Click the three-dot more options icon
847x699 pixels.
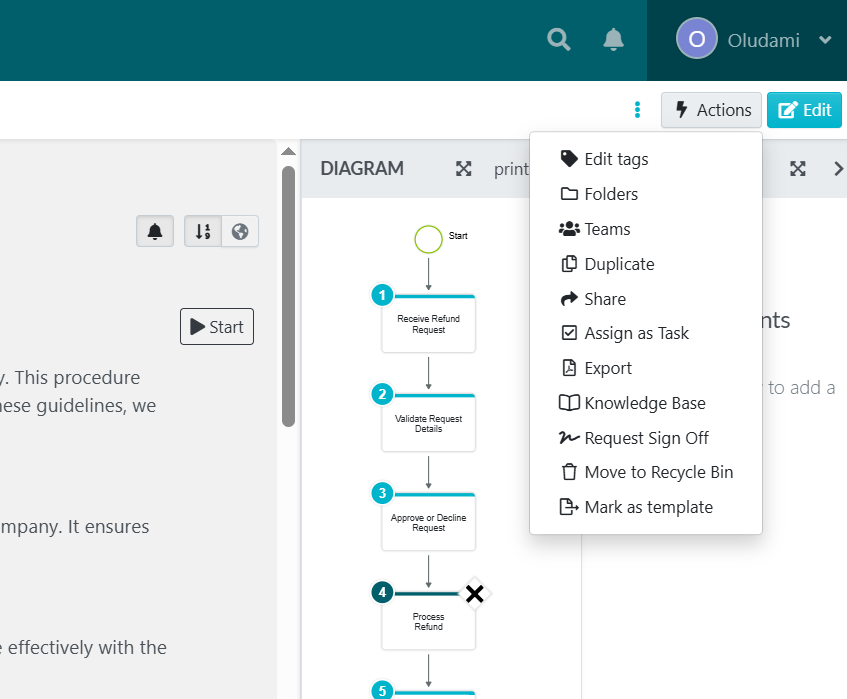click(637, 110)
